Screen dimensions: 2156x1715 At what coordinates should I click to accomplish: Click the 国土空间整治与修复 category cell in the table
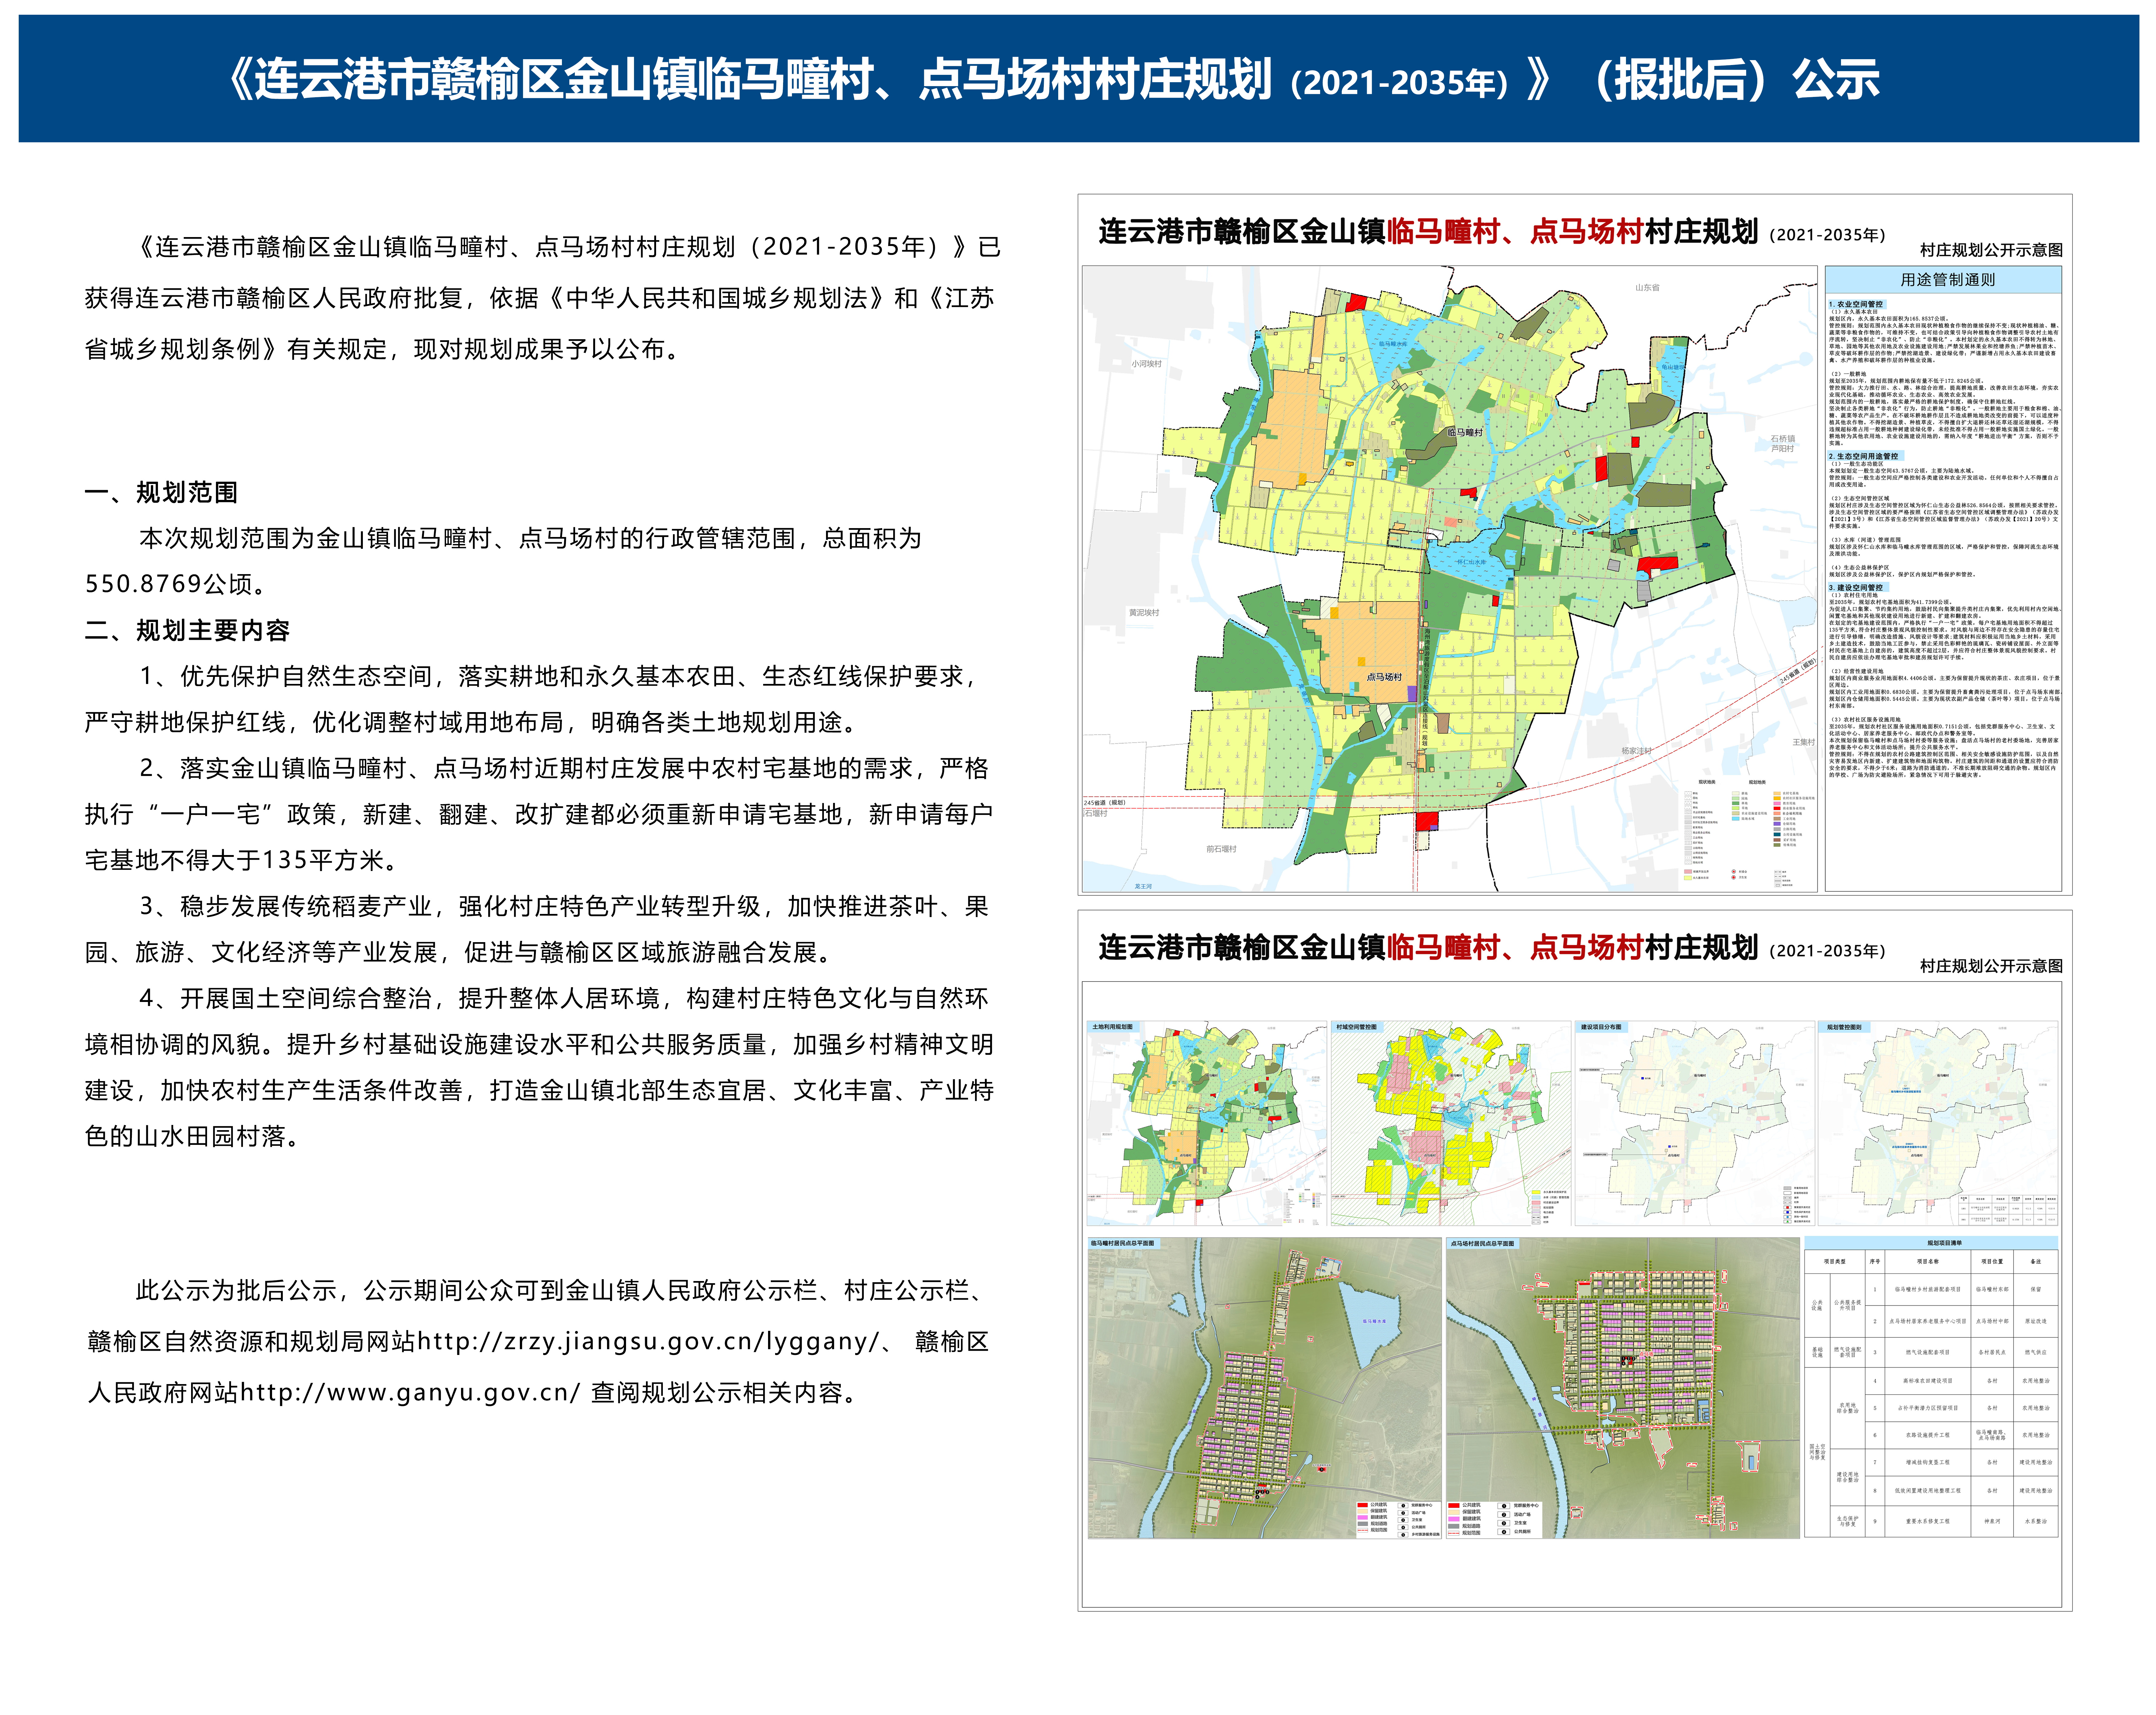(1818, 1452)
